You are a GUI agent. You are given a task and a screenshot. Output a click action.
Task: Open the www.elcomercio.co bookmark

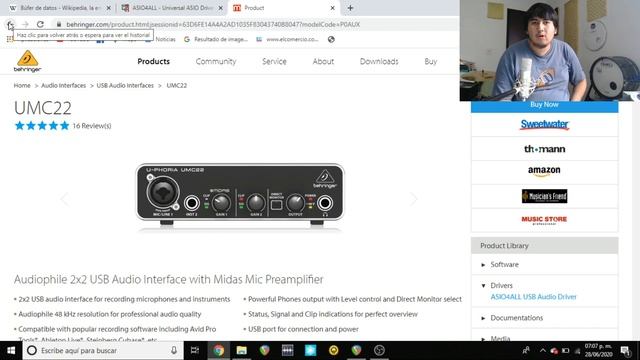(287, 39)
